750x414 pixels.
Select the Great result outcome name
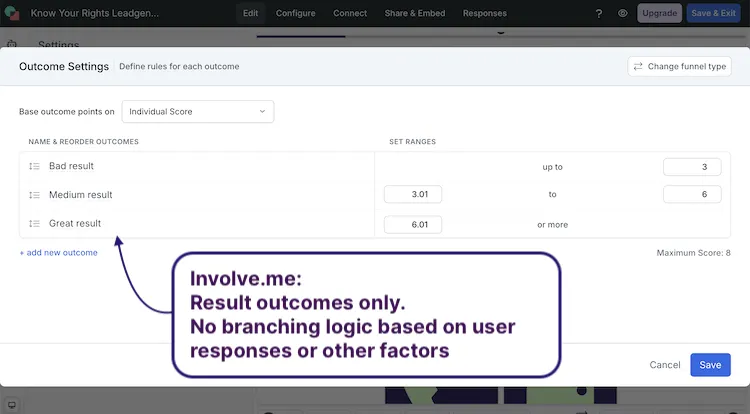75,223
